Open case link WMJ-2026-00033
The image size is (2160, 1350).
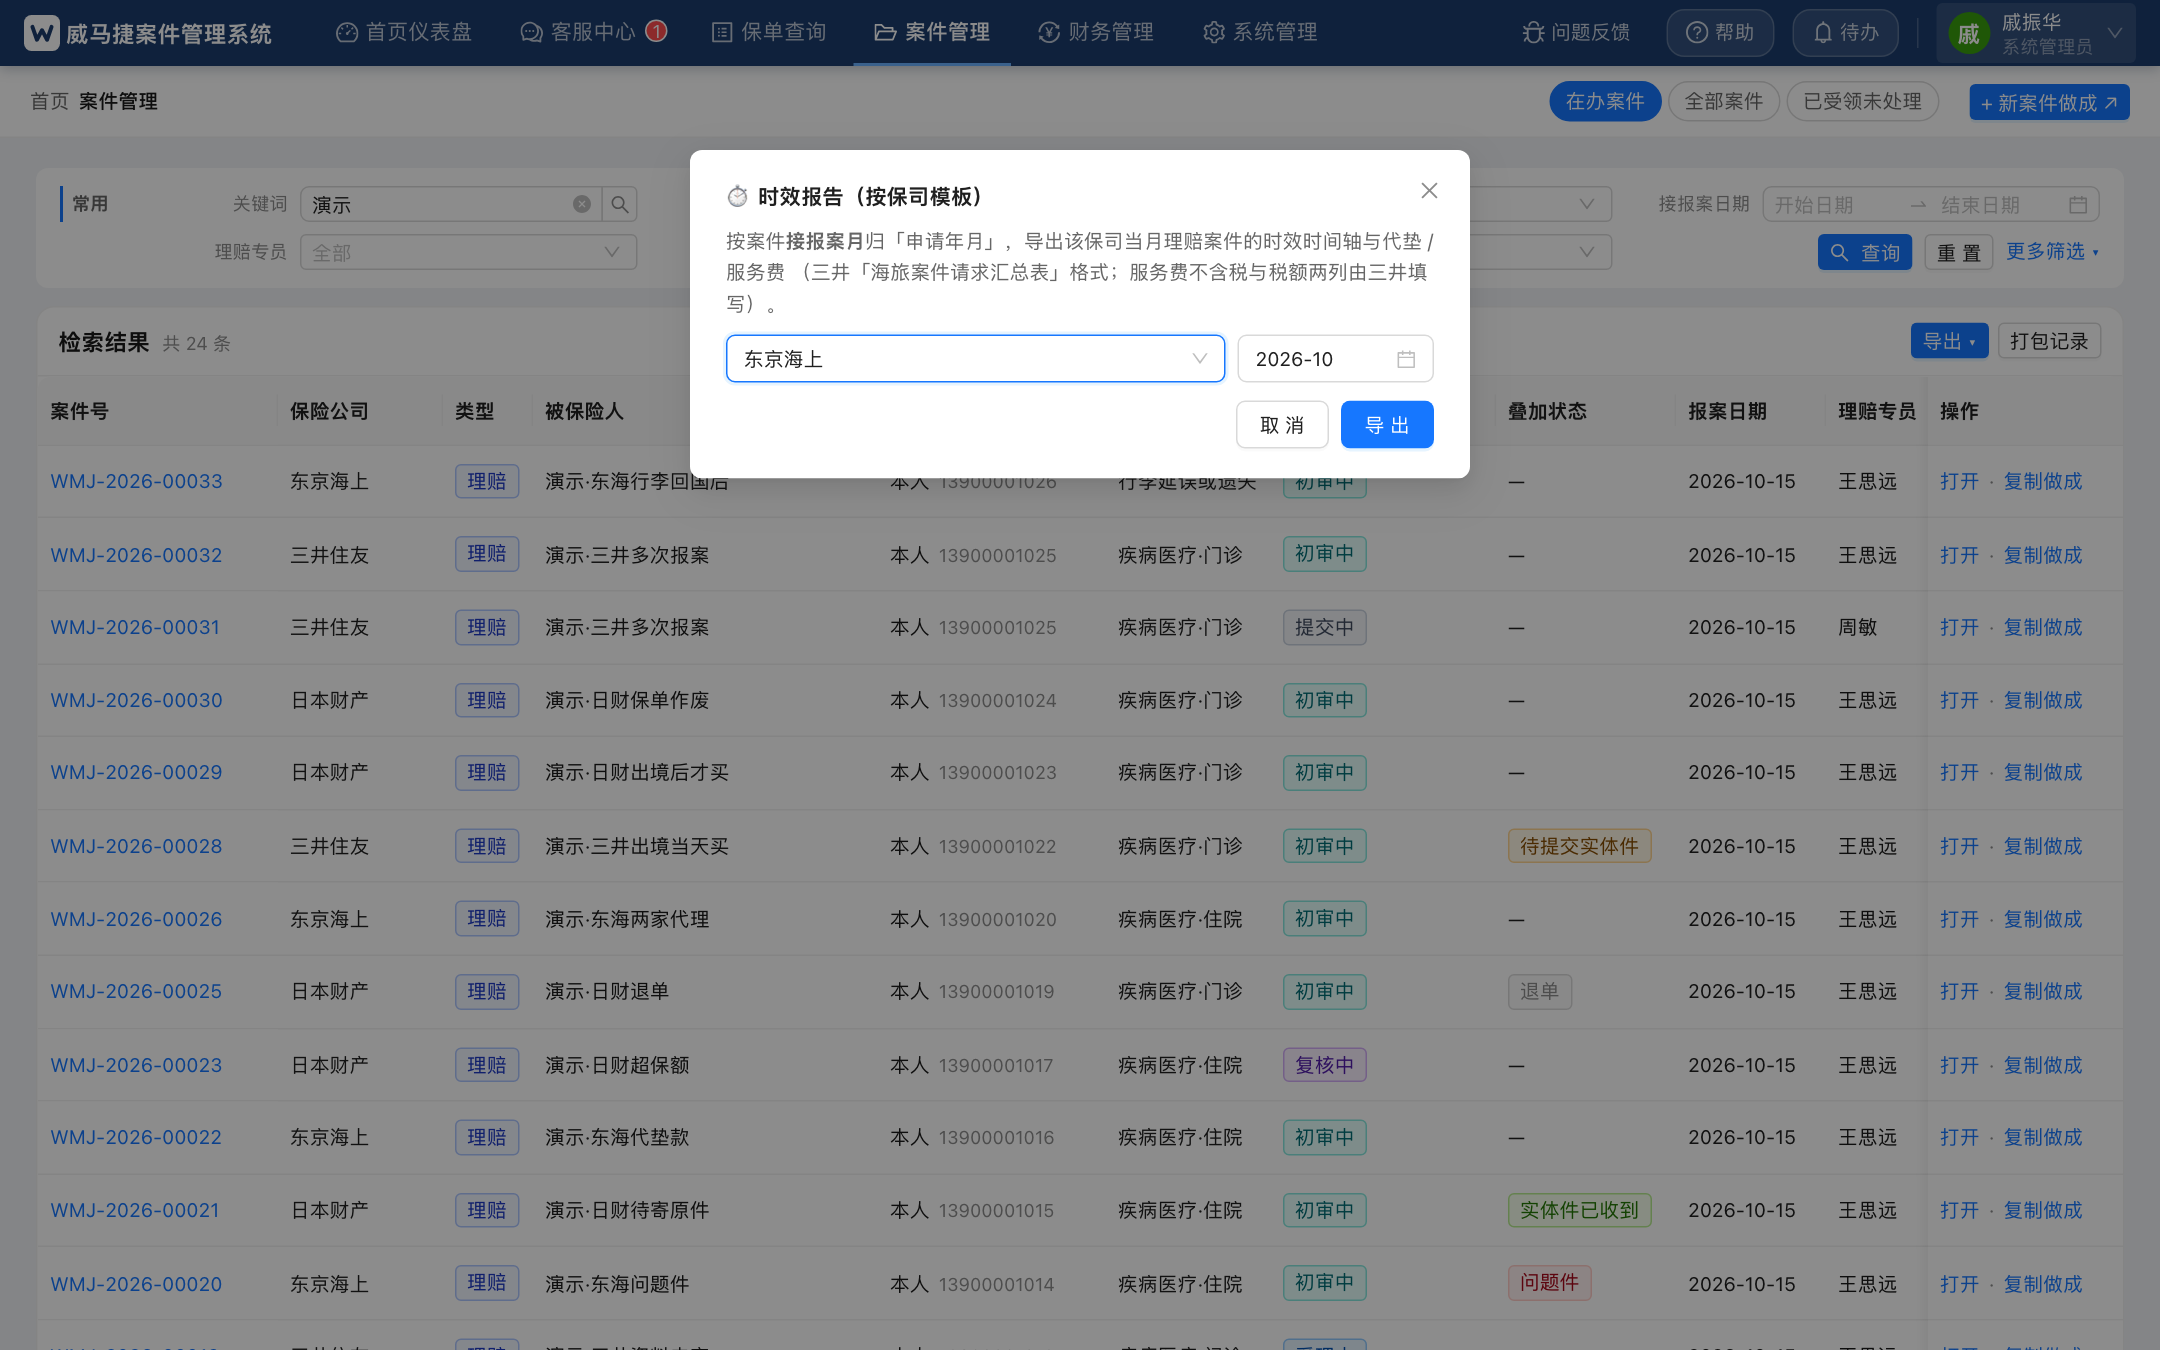[x=137, y=481]
